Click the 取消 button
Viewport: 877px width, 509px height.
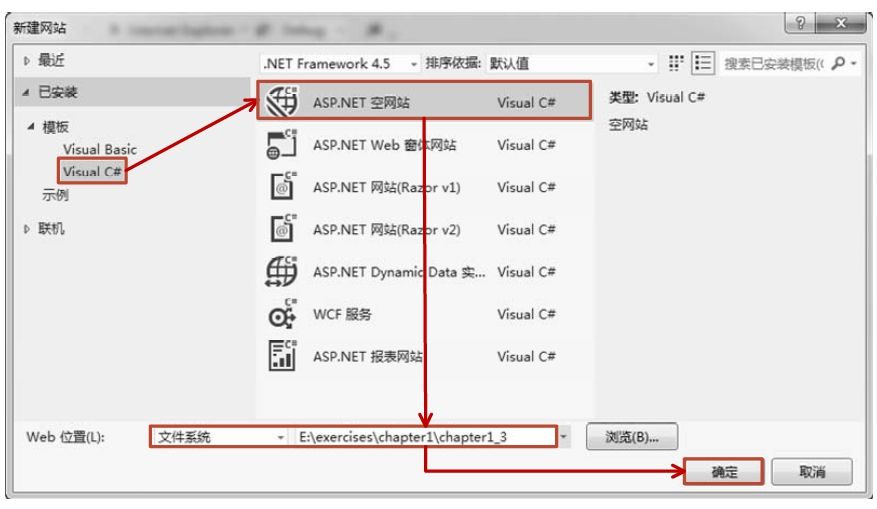pos(812,472)
